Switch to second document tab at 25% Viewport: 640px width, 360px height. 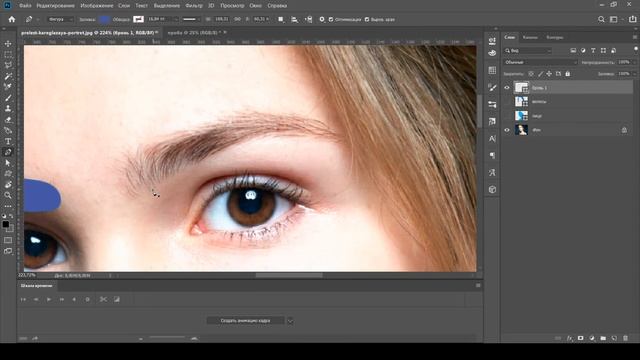coord(193,32)
